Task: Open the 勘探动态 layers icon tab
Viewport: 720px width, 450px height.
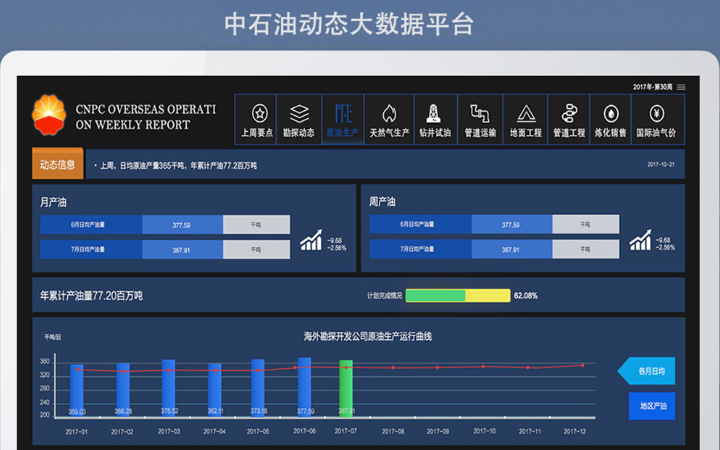Action: (299, 120)
